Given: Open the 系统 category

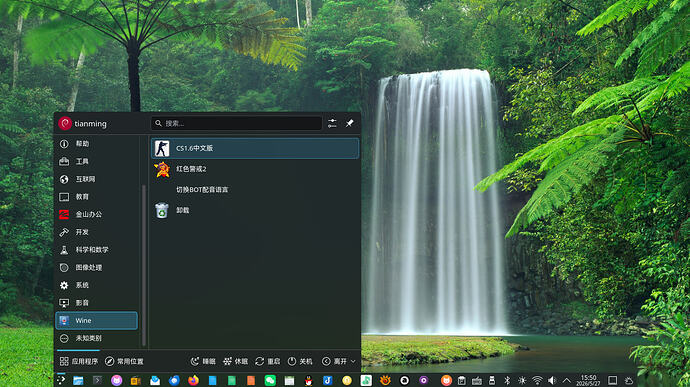Looking at the screenshot, I should pyautogui.click(x=96, y=285).
